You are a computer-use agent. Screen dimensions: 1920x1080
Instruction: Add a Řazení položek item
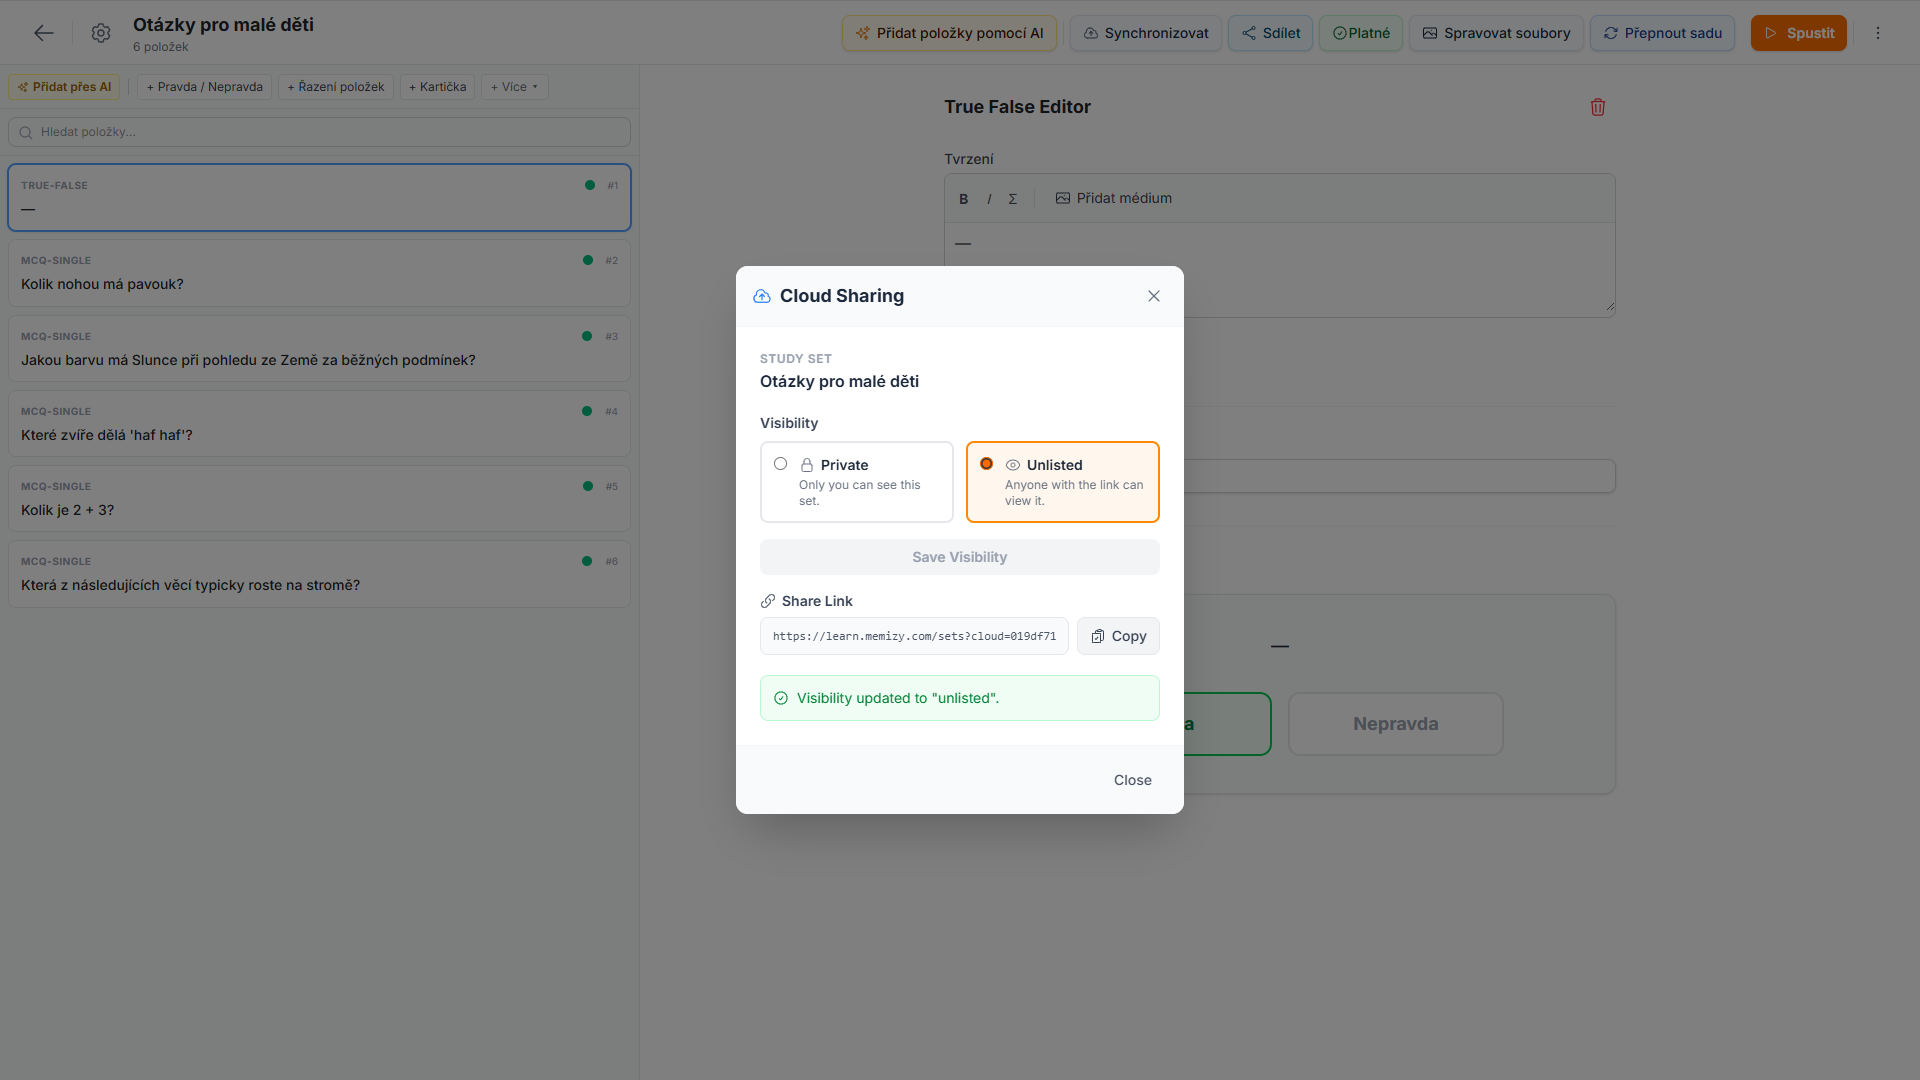[336, 87]
